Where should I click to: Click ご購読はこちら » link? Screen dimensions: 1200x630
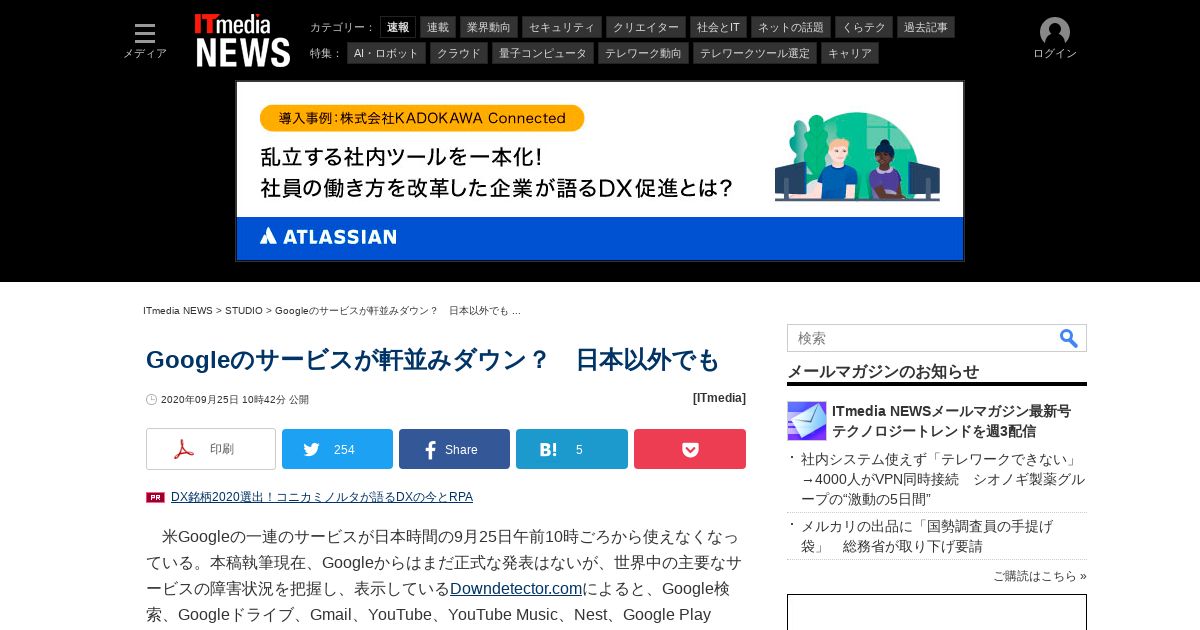coord(1040,576)
